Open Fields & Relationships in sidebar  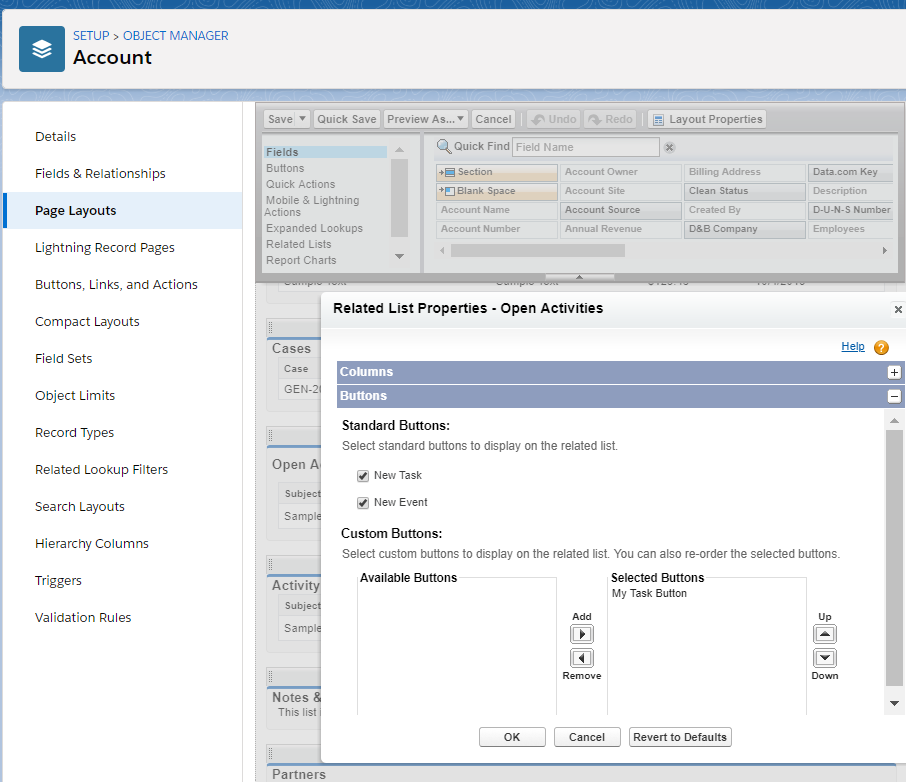tap(100, 174)
